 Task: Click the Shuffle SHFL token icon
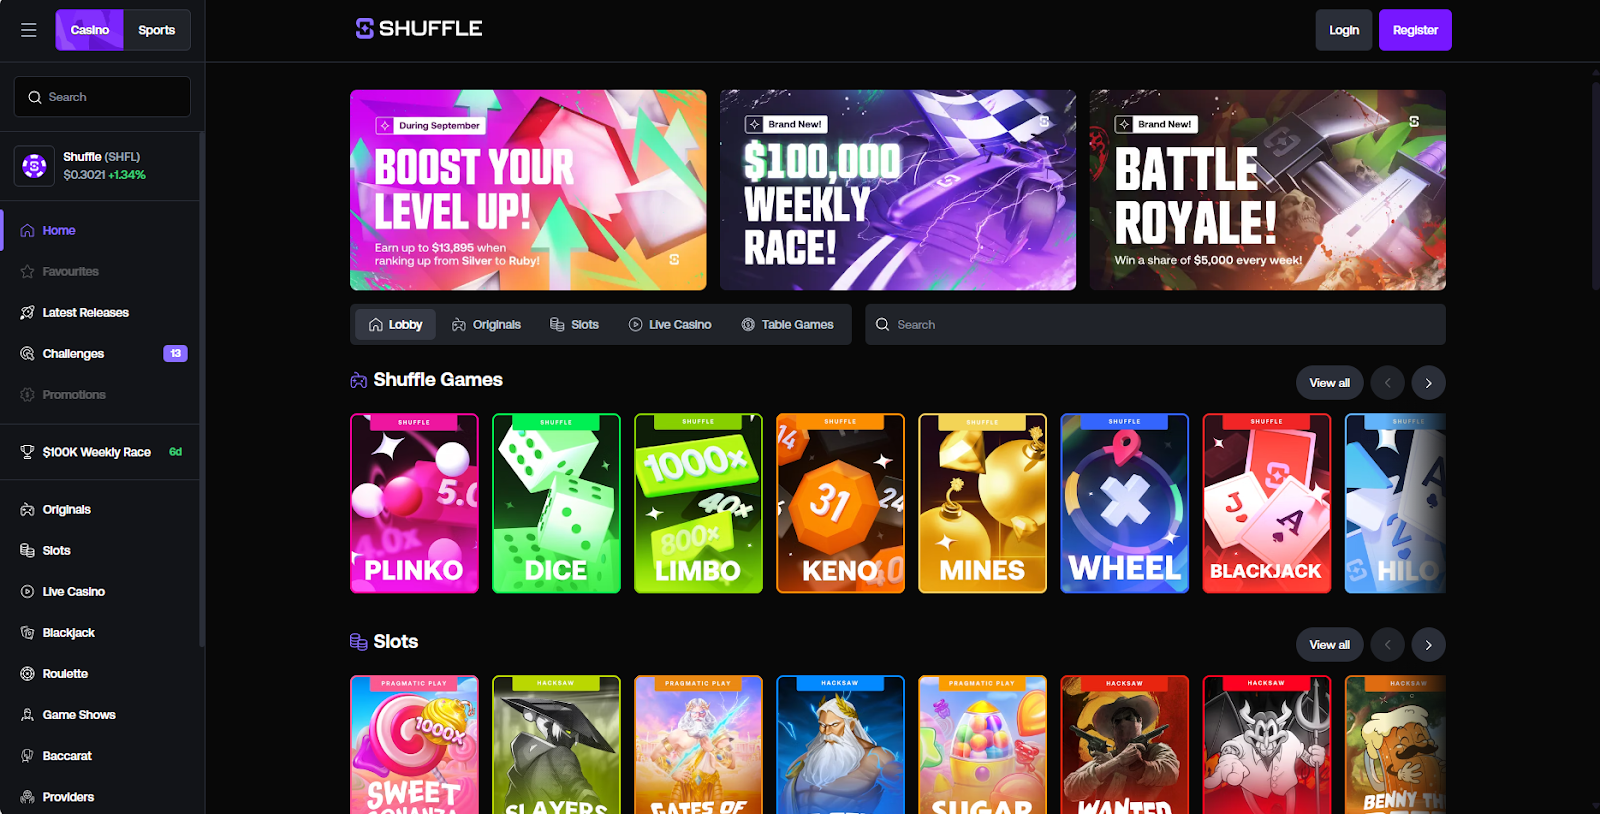[34, 166]
